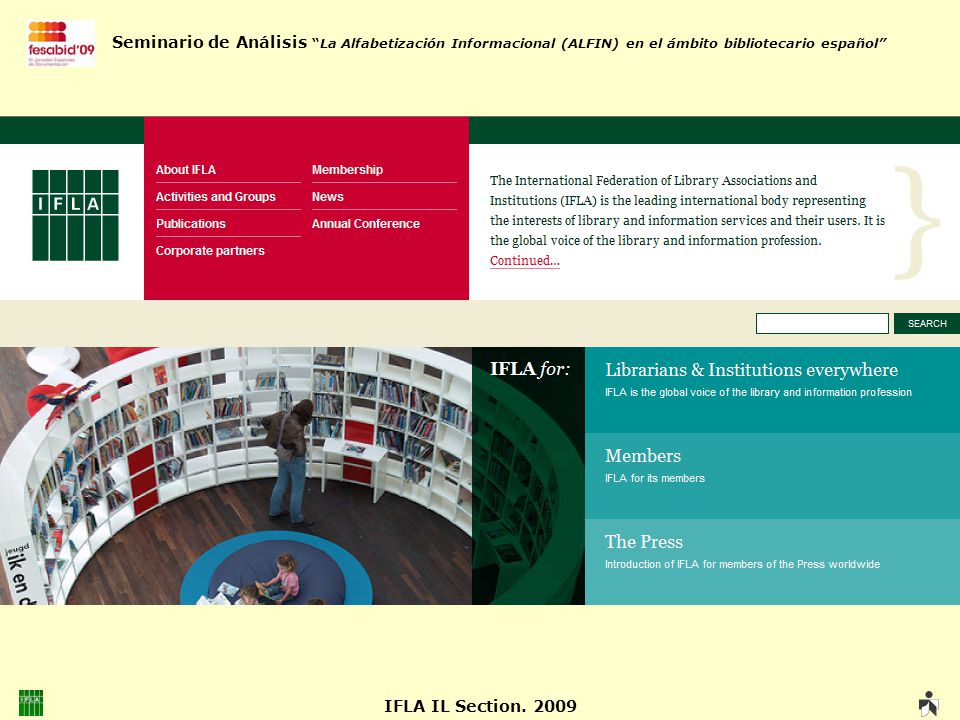The image size is (960, 720).
Task: Open the News menu item
Action: tap(328, 197)
